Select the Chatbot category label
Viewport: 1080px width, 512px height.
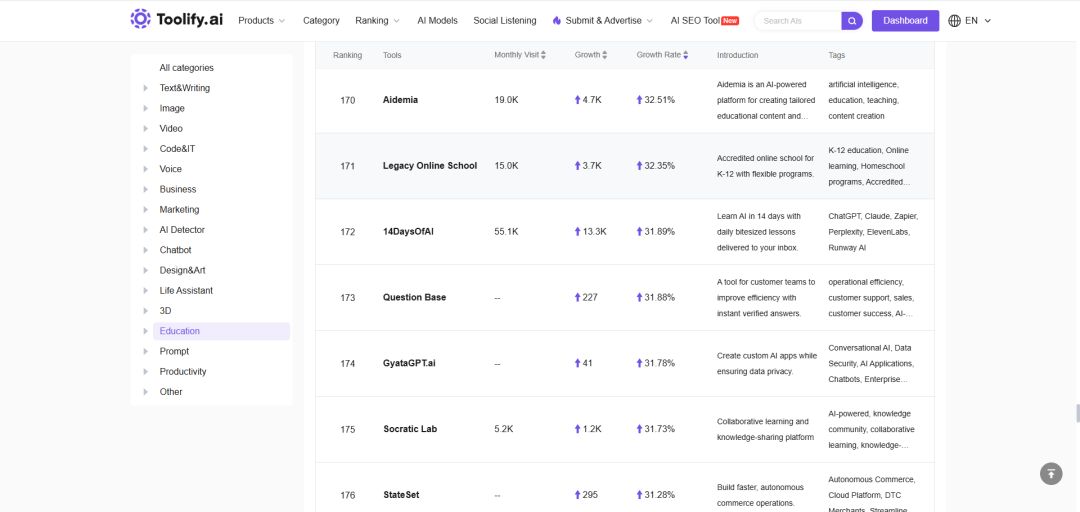(176, 250)
